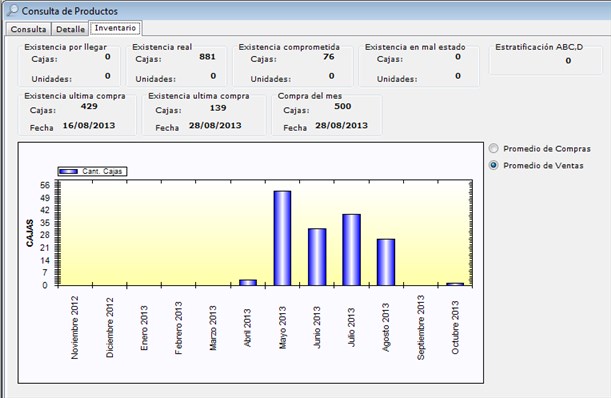Select Promedio de Compras radio button
Viewport: 611px width, 398px height.
point(494,149)
